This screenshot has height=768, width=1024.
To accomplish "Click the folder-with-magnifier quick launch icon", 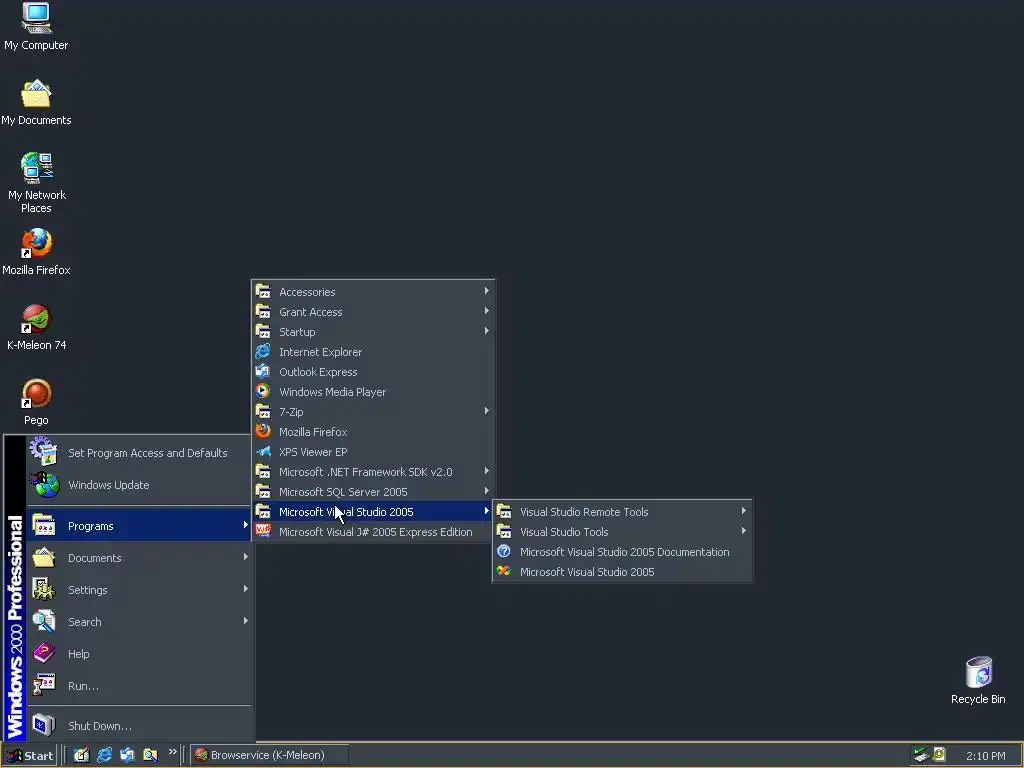I will point(150,755).
